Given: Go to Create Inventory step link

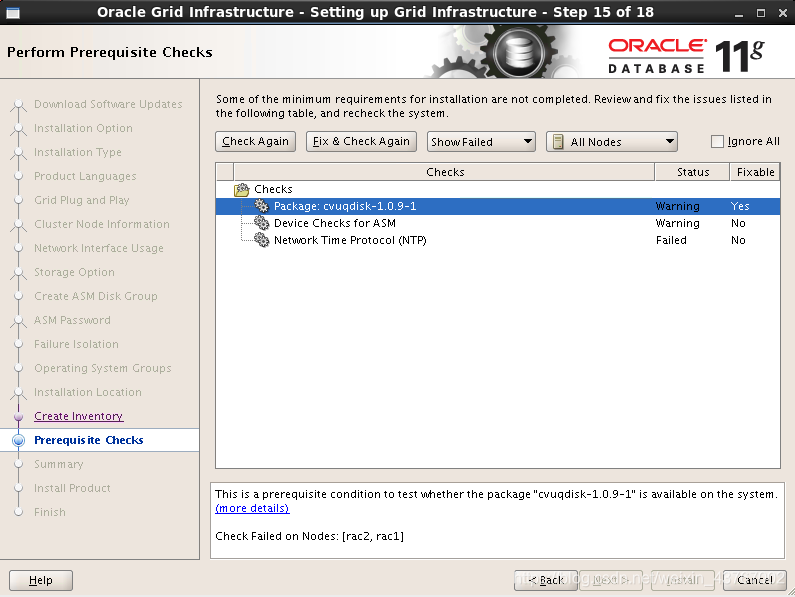Looking at the screenshot, I should click(79, 416).
